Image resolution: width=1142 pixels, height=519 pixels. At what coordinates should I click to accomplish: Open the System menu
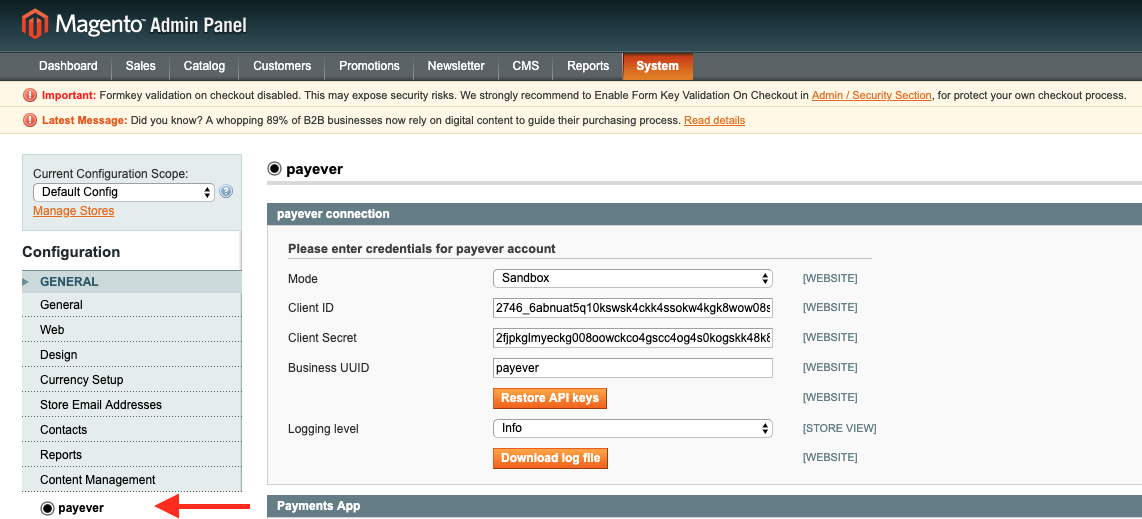pyautogui.click(x=658, y=66)
